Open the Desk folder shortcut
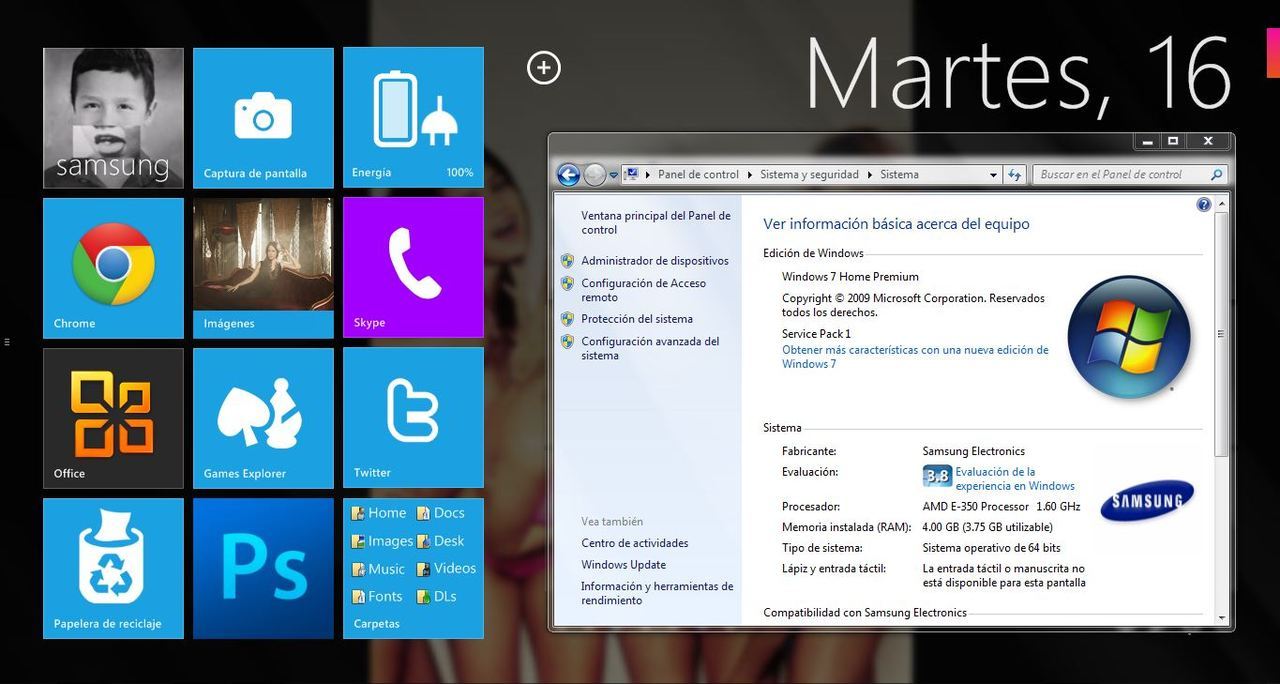Image resolution: width=1280 pixels, height=684 pixels. click(x=441, y=541)
